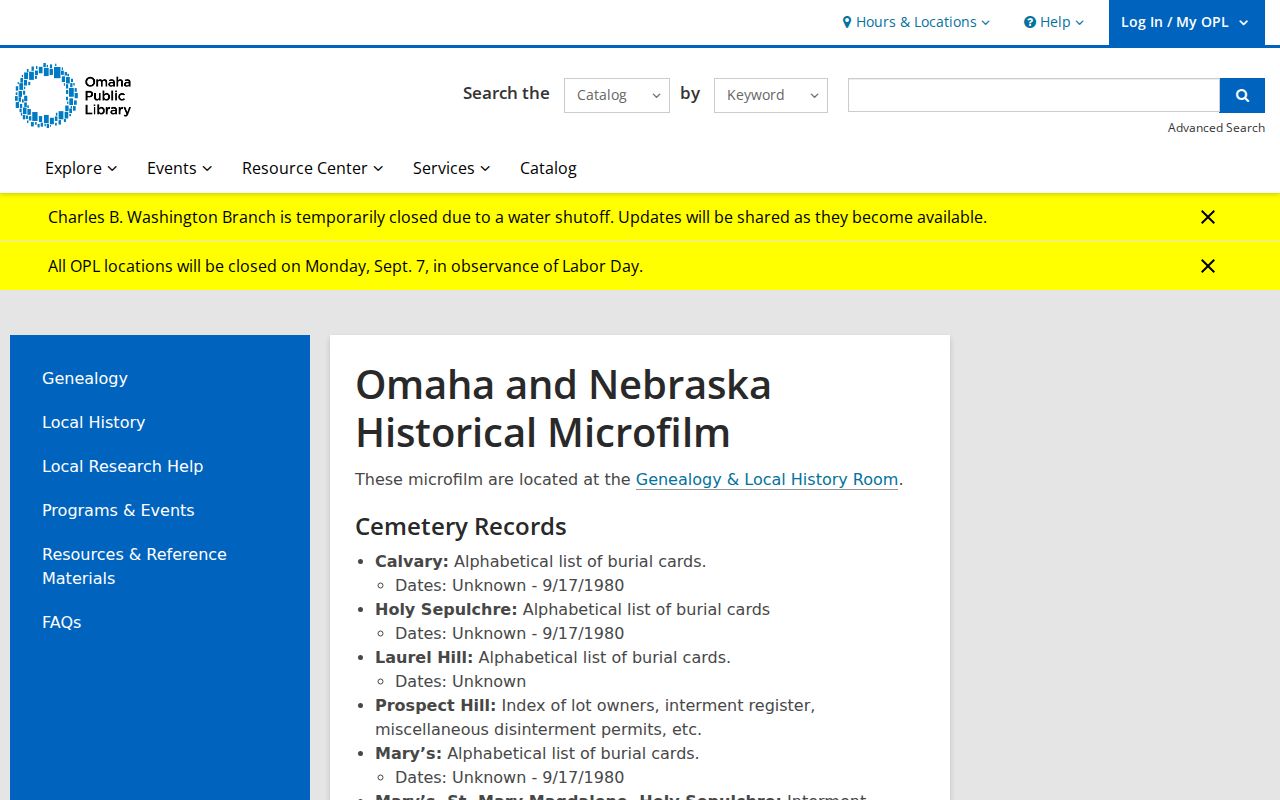Screen dimensions: 1280x800
Task: Click the Mary's burial cards entry
Action: 537,753
